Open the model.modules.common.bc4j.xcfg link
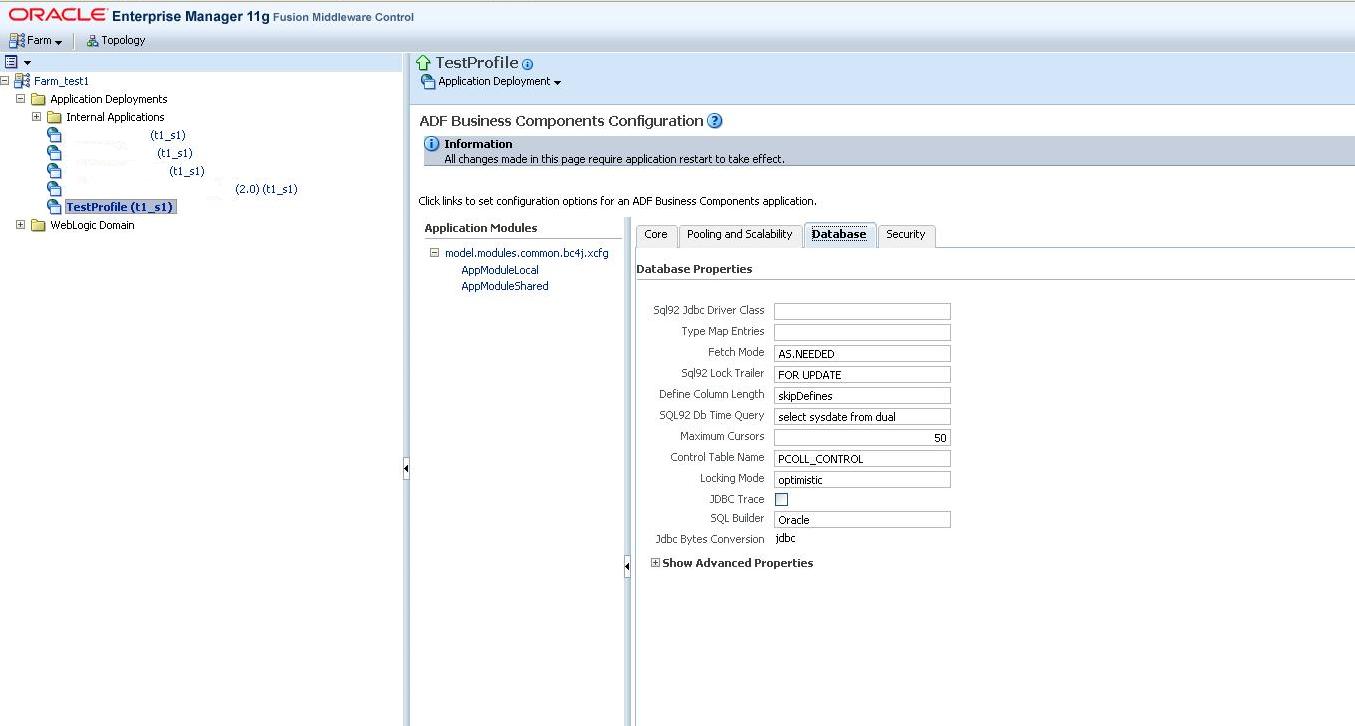 click(526, 253)
